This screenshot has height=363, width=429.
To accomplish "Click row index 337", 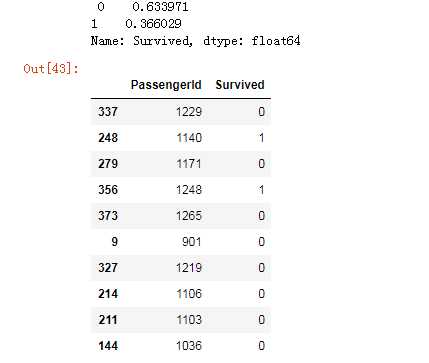I will 108,112.
